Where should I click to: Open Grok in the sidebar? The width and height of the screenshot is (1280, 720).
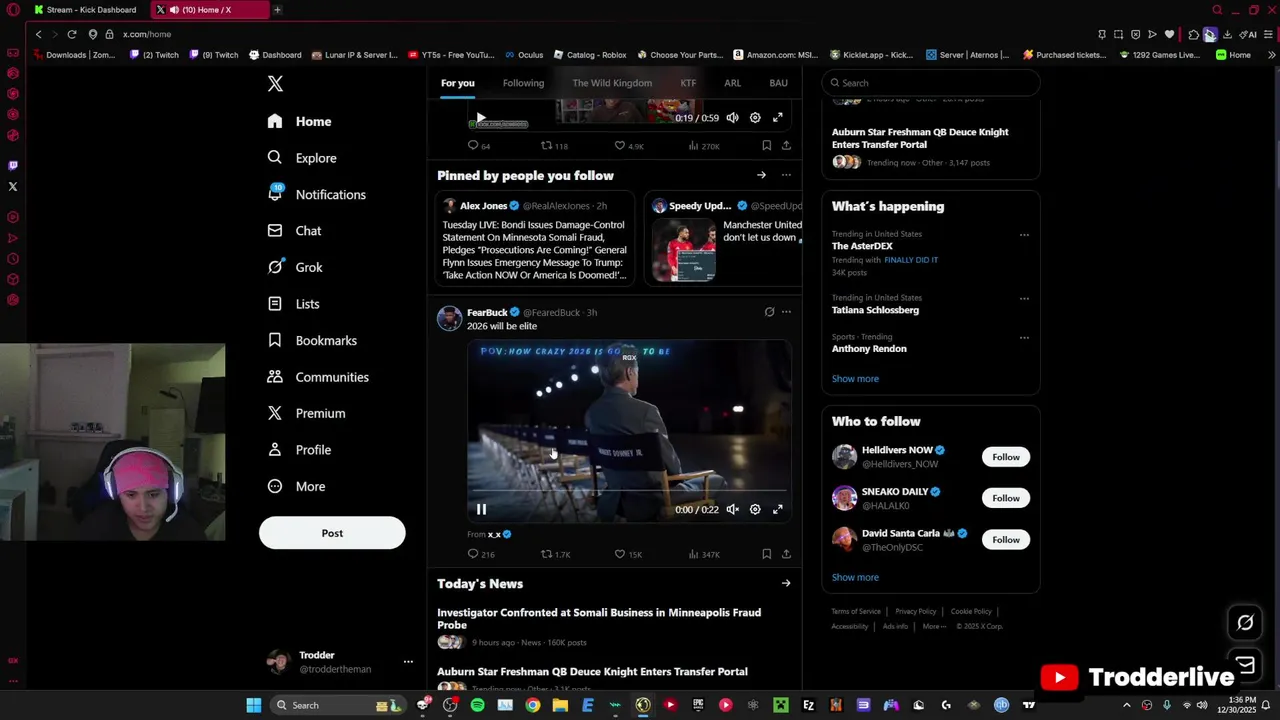295,267
